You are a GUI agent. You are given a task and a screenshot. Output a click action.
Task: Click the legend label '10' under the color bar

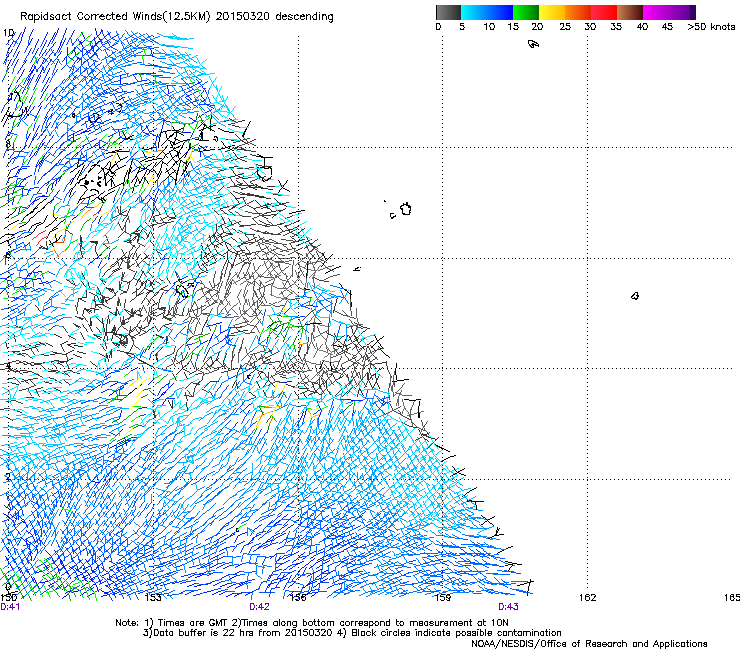point(489,26)
